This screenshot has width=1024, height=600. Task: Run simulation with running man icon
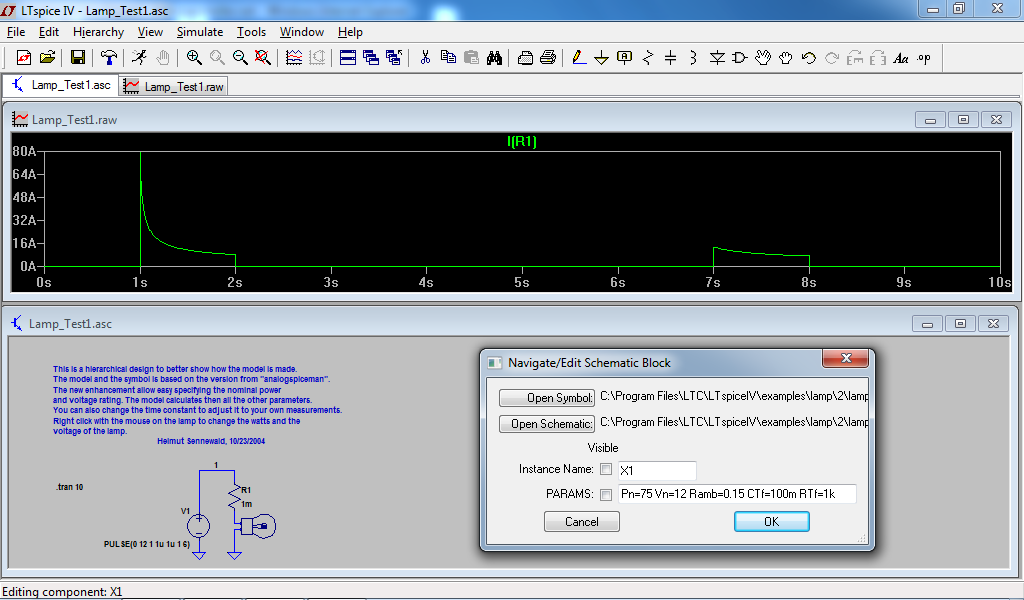[139, 58]
